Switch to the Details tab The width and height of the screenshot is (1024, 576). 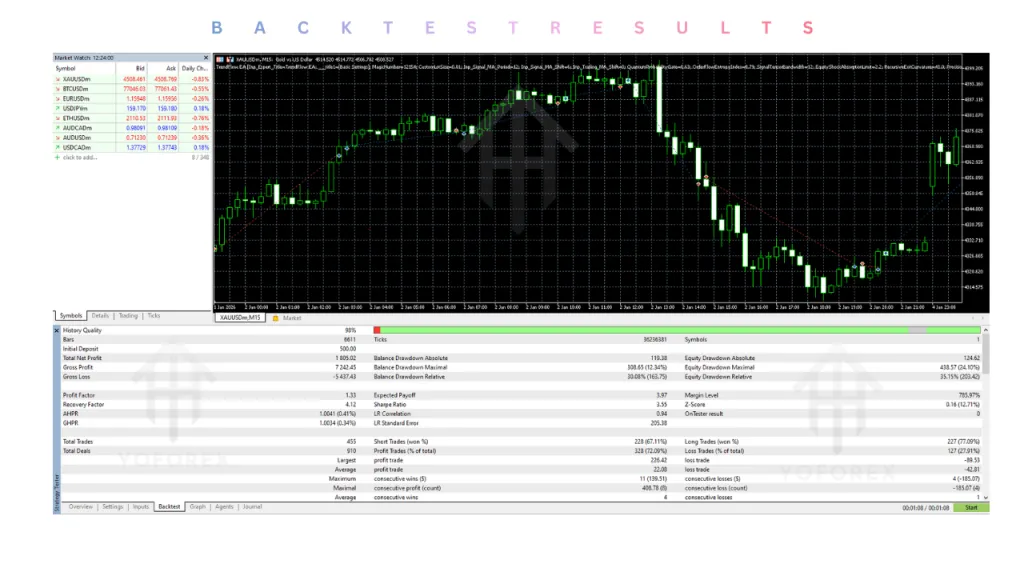click(100, 316)
